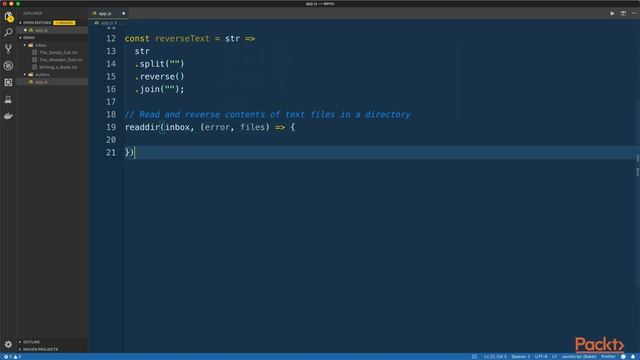Click the EXPLORER panel title
Image resolution: width=640 pixels, height=360 pixels.
tap(33, 13)
